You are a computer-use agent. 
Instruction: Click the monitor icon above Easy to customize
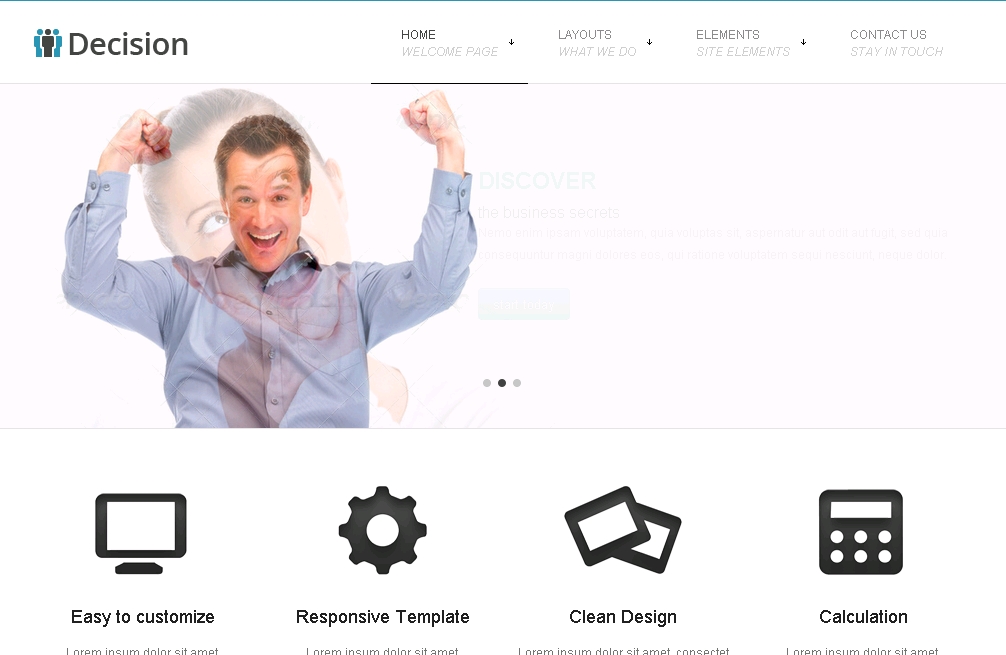[x=141, y=532]
